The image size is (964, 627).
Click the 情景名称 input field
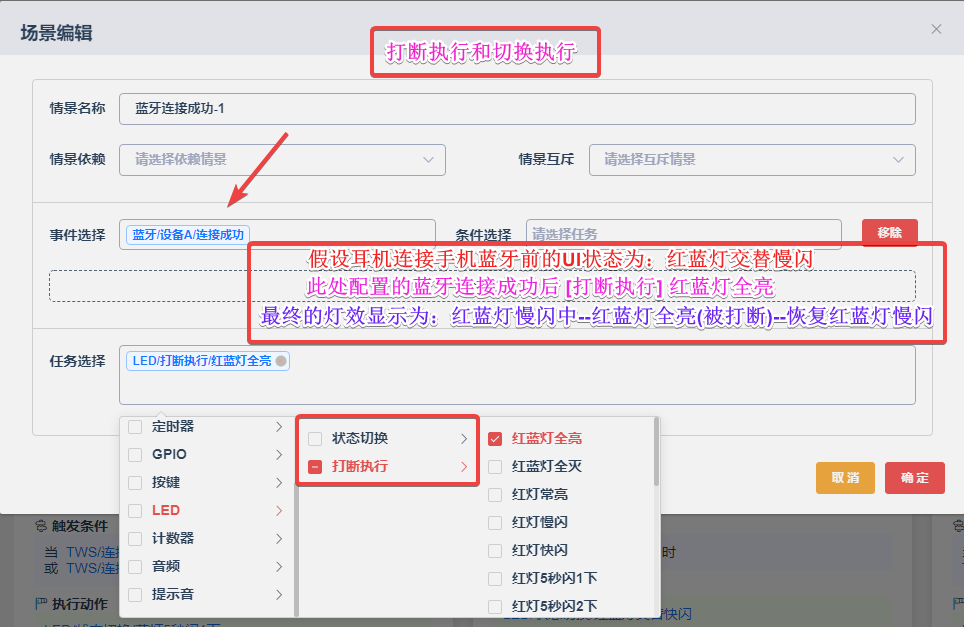pos(517,109)
